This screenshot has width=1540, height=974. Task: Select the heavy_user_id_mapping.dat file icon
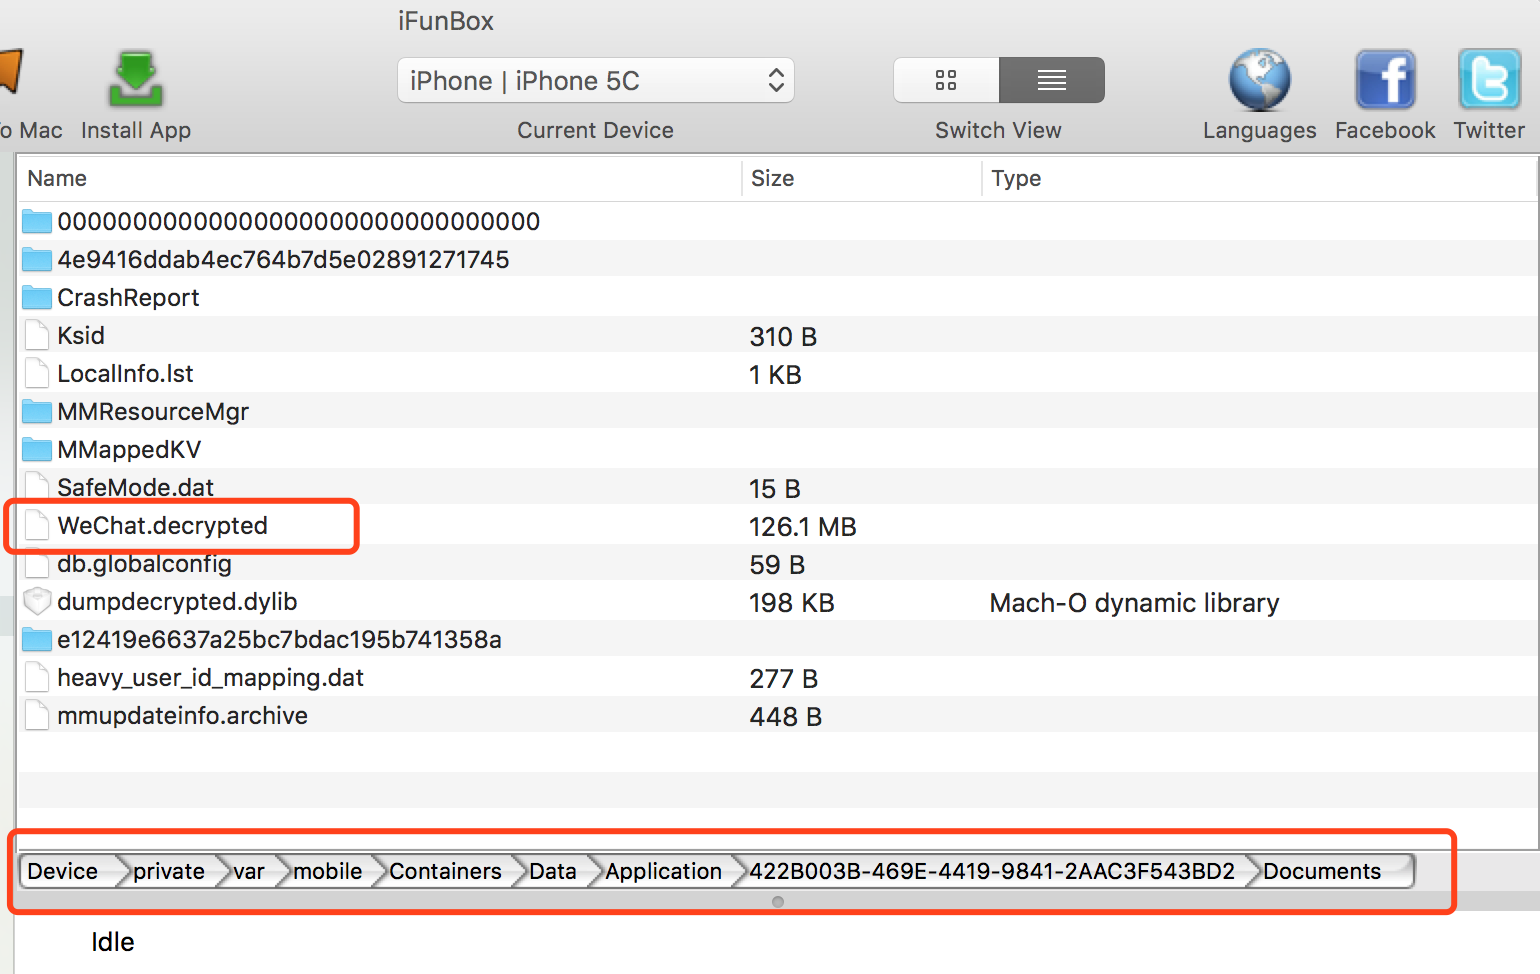click(37, 677)
